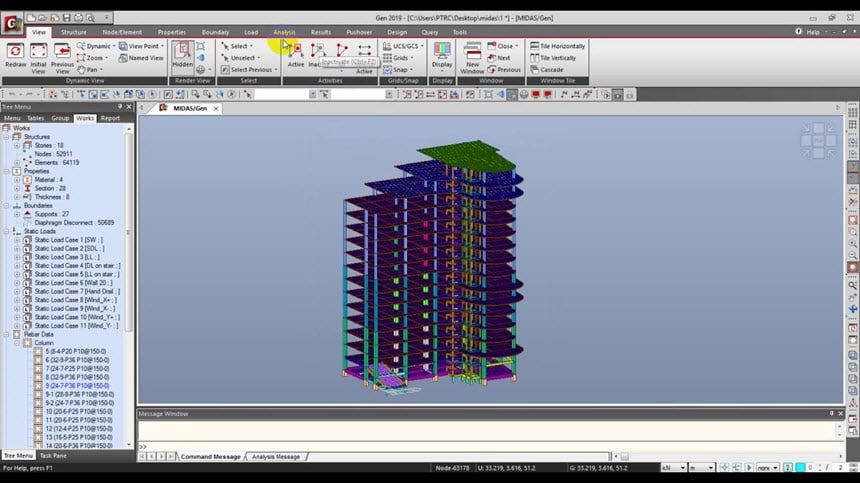The width and height of the screenshot is (860, 483).
Task: Click Tile Vertically
Action: click(x=553, y=58)
